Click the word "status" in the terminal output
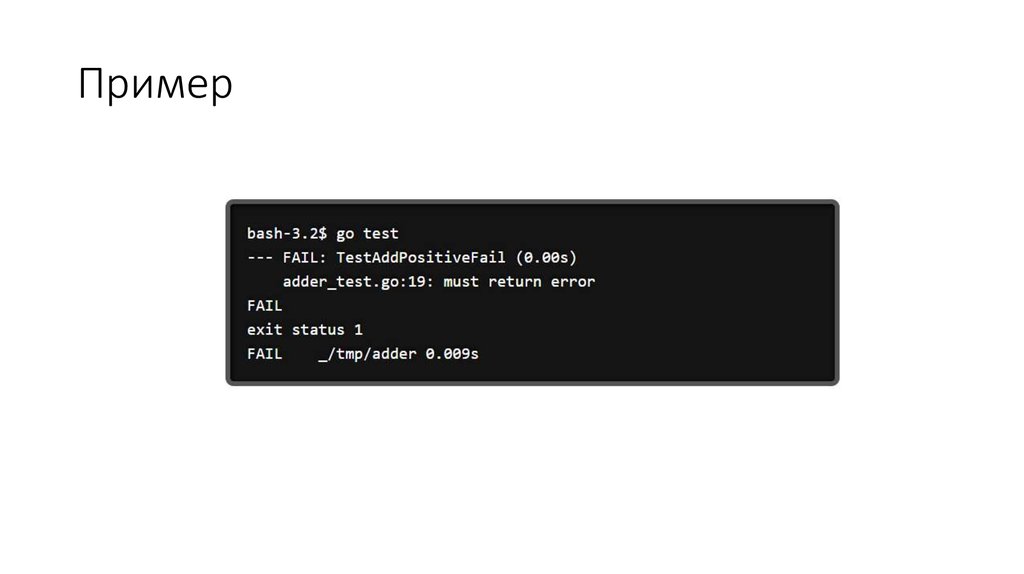1024x574 pixels. (317, 330)
